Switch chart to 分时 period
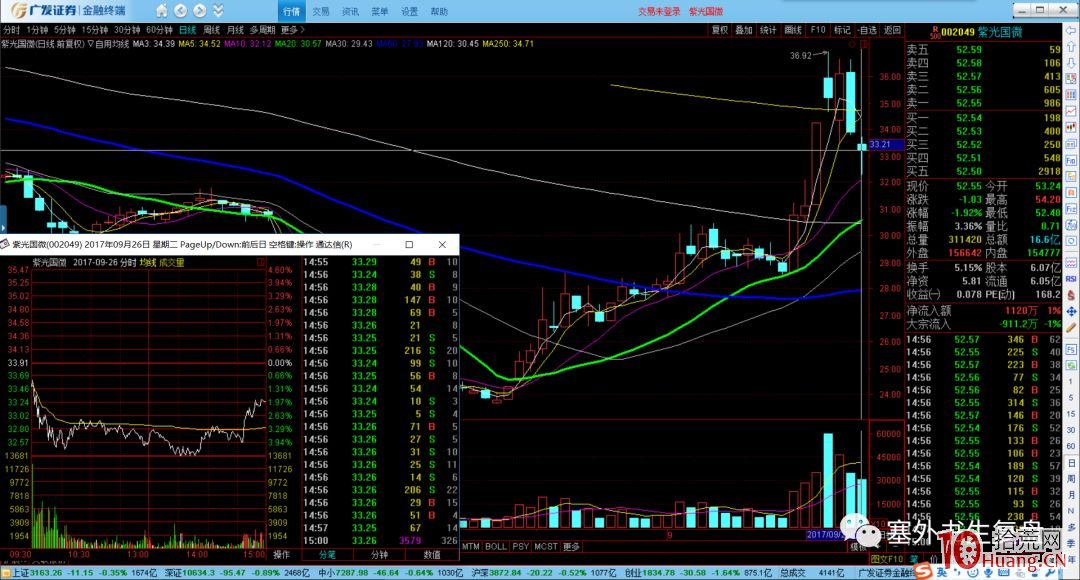 tap(12, 30)
